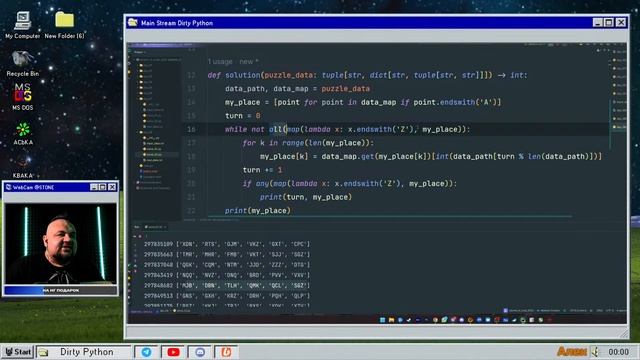640x360 pixels.
Task: Click 'print(my_place)' on line 22
Action: (x=258, y=211)
